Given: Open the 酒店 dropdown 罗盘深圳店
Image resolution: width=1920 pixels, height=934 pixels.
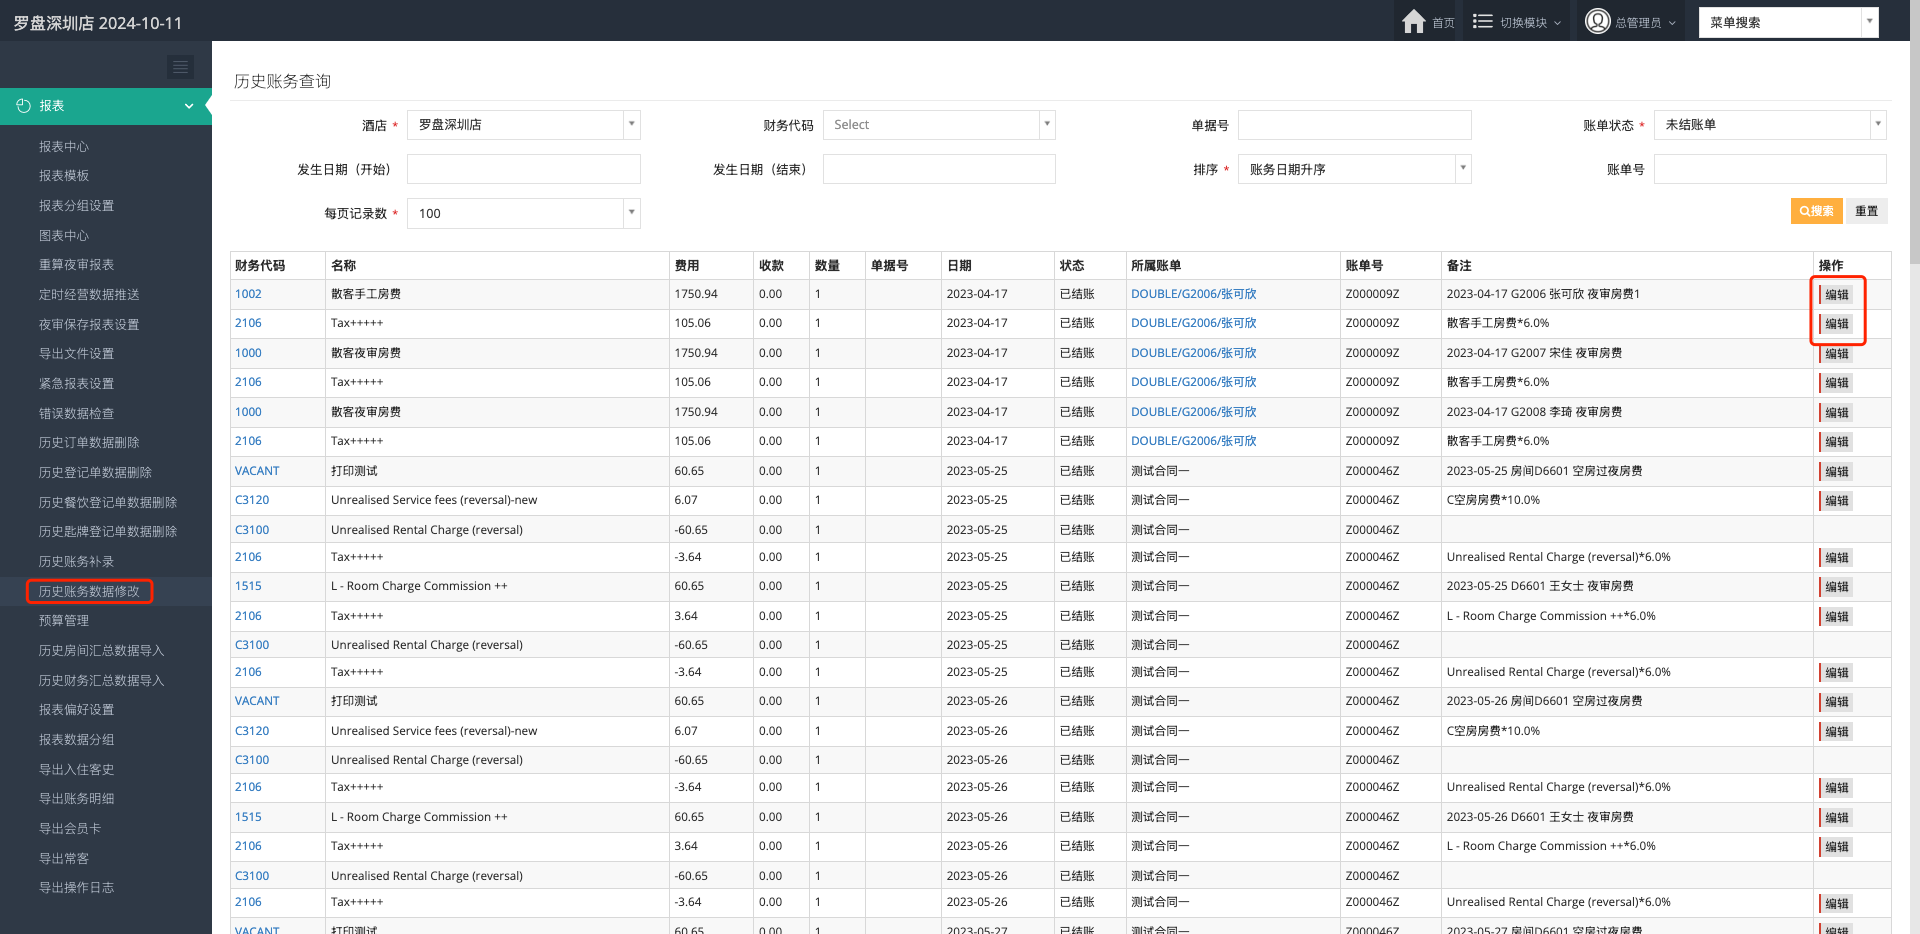Looking at the screenshot, I should click(x=524, y=125).
